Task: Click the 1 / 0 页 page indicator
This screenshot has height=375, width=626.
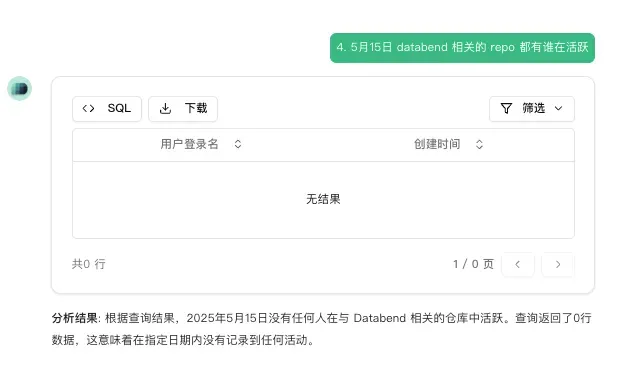Action: (473, 264)
